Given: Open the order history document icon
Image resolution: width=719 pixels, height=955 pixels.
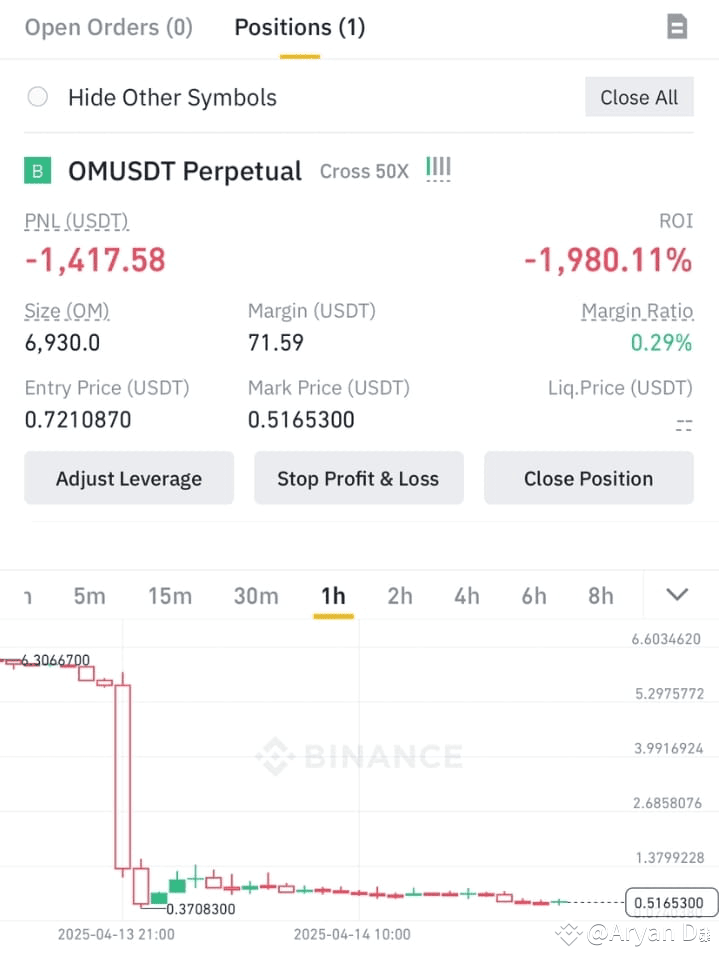Looking at the screenshot, I should pos(676,27).
